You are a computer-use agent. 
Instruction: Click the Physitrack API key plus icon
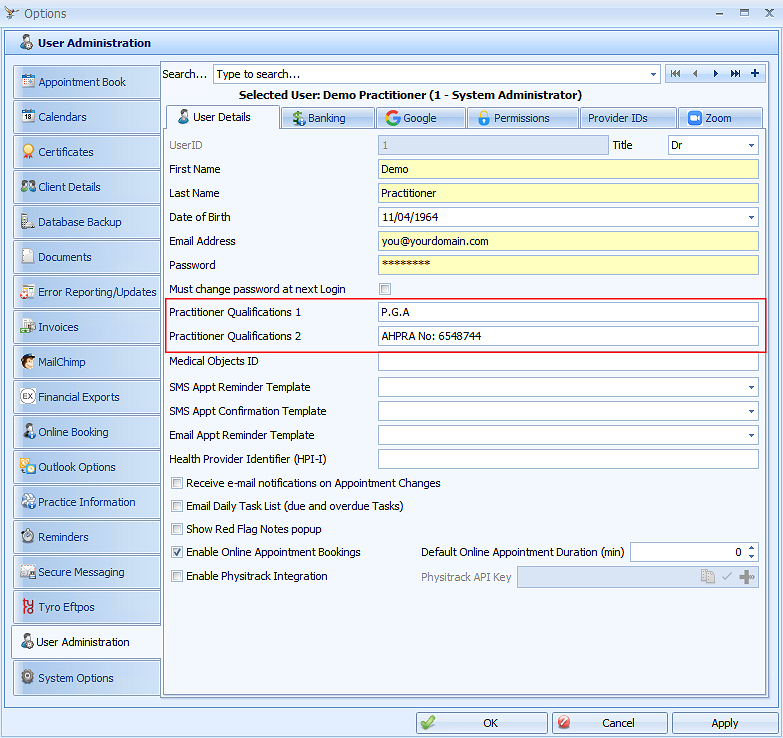(x=747, y=577)
